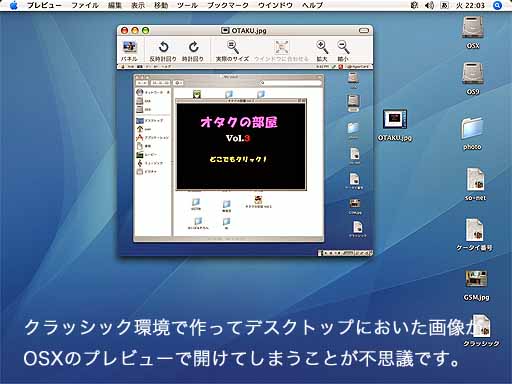Click the 縮小 zoom out icon

343,51
